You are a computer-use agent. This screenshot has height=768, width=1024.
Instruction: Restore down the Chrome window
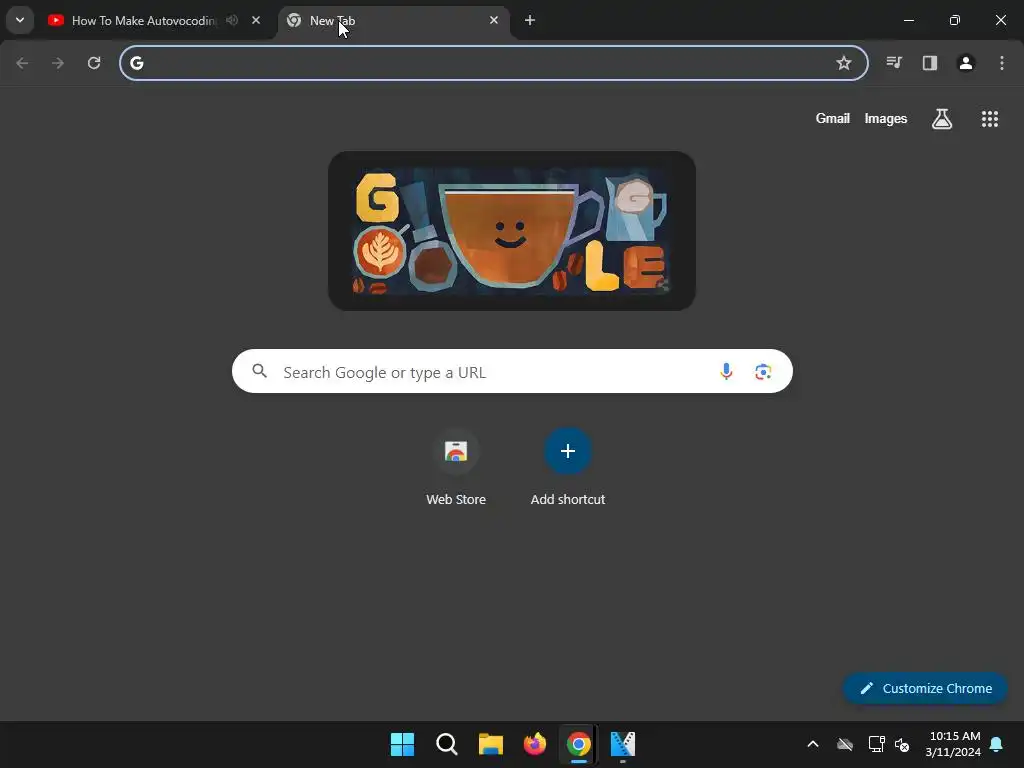[955, 20]
